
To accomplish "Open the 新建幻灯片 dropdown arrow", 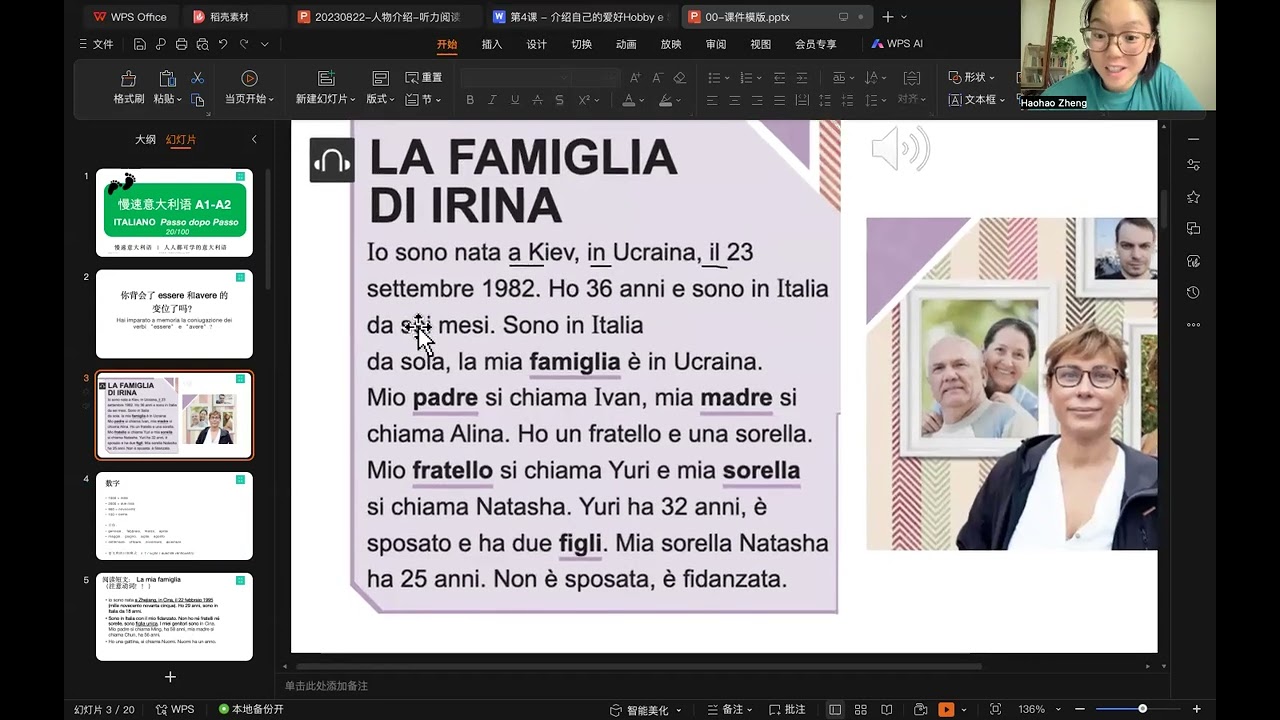I will [x=352, y=100].
